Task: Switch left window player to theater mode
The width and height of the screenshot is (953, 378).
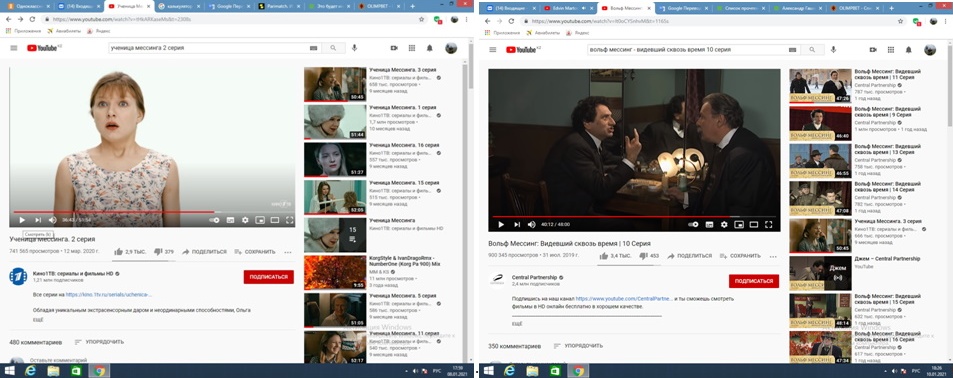Action: click(275, 220)
